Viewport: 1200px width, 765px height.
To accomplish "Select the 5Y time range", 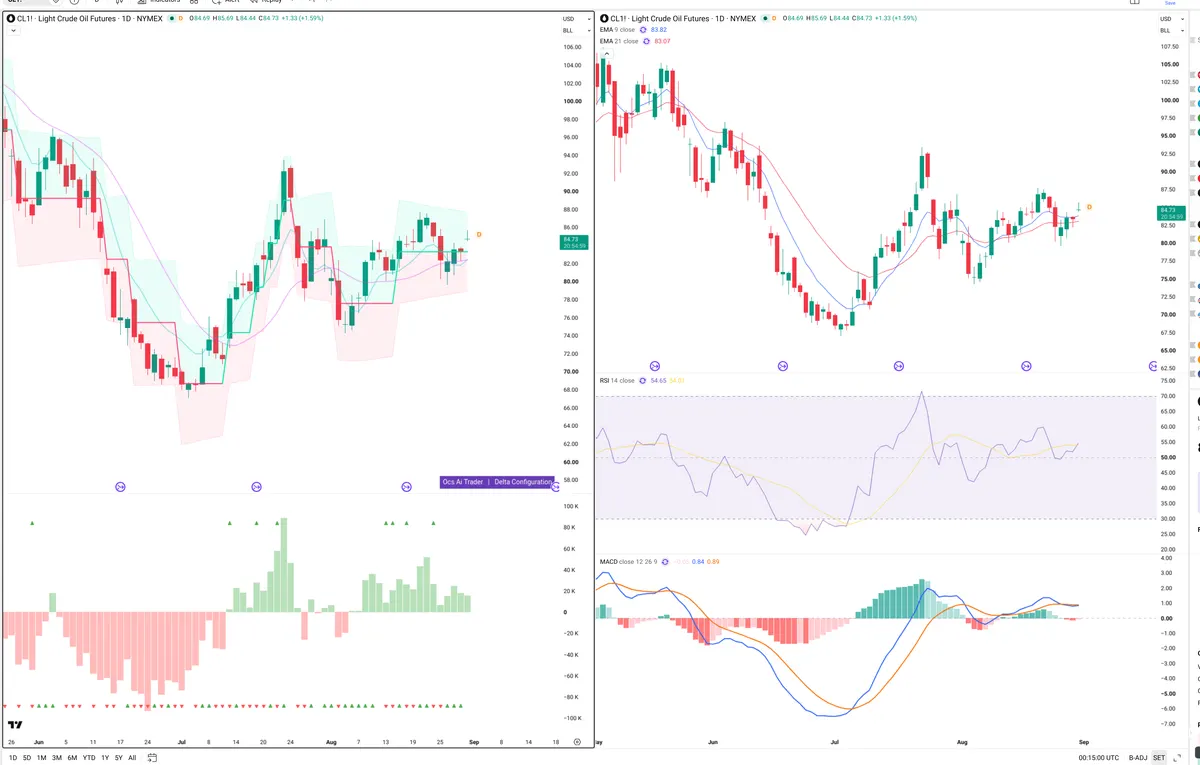I will pos(118,757).
